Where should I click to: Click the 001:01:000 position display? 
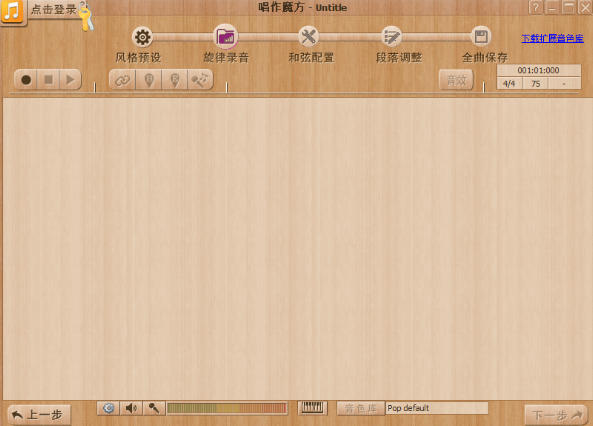tap(539, 70)
